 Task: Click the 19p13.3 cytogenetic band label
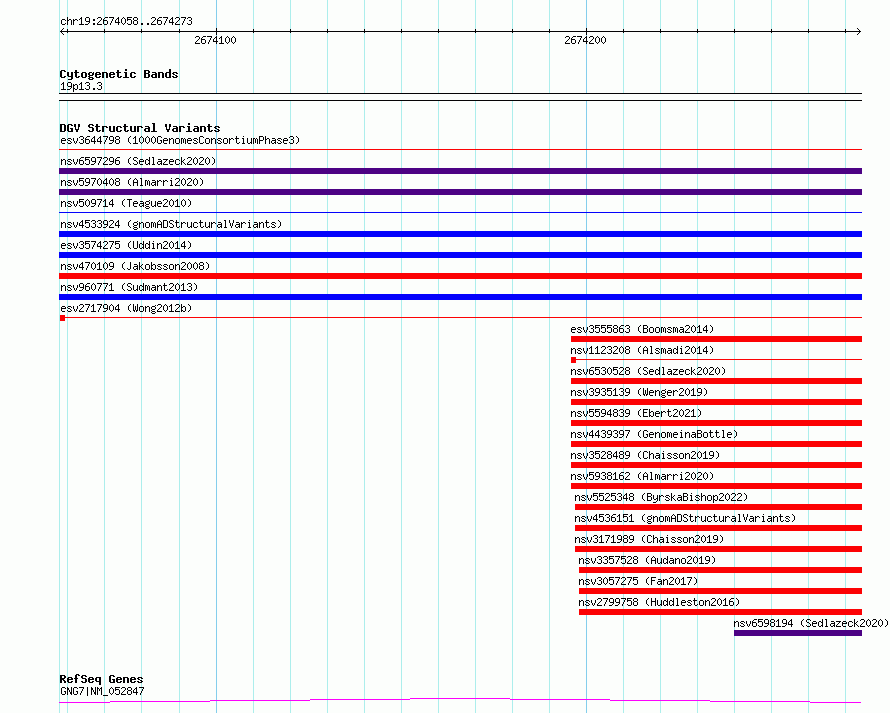click(81, 86)
